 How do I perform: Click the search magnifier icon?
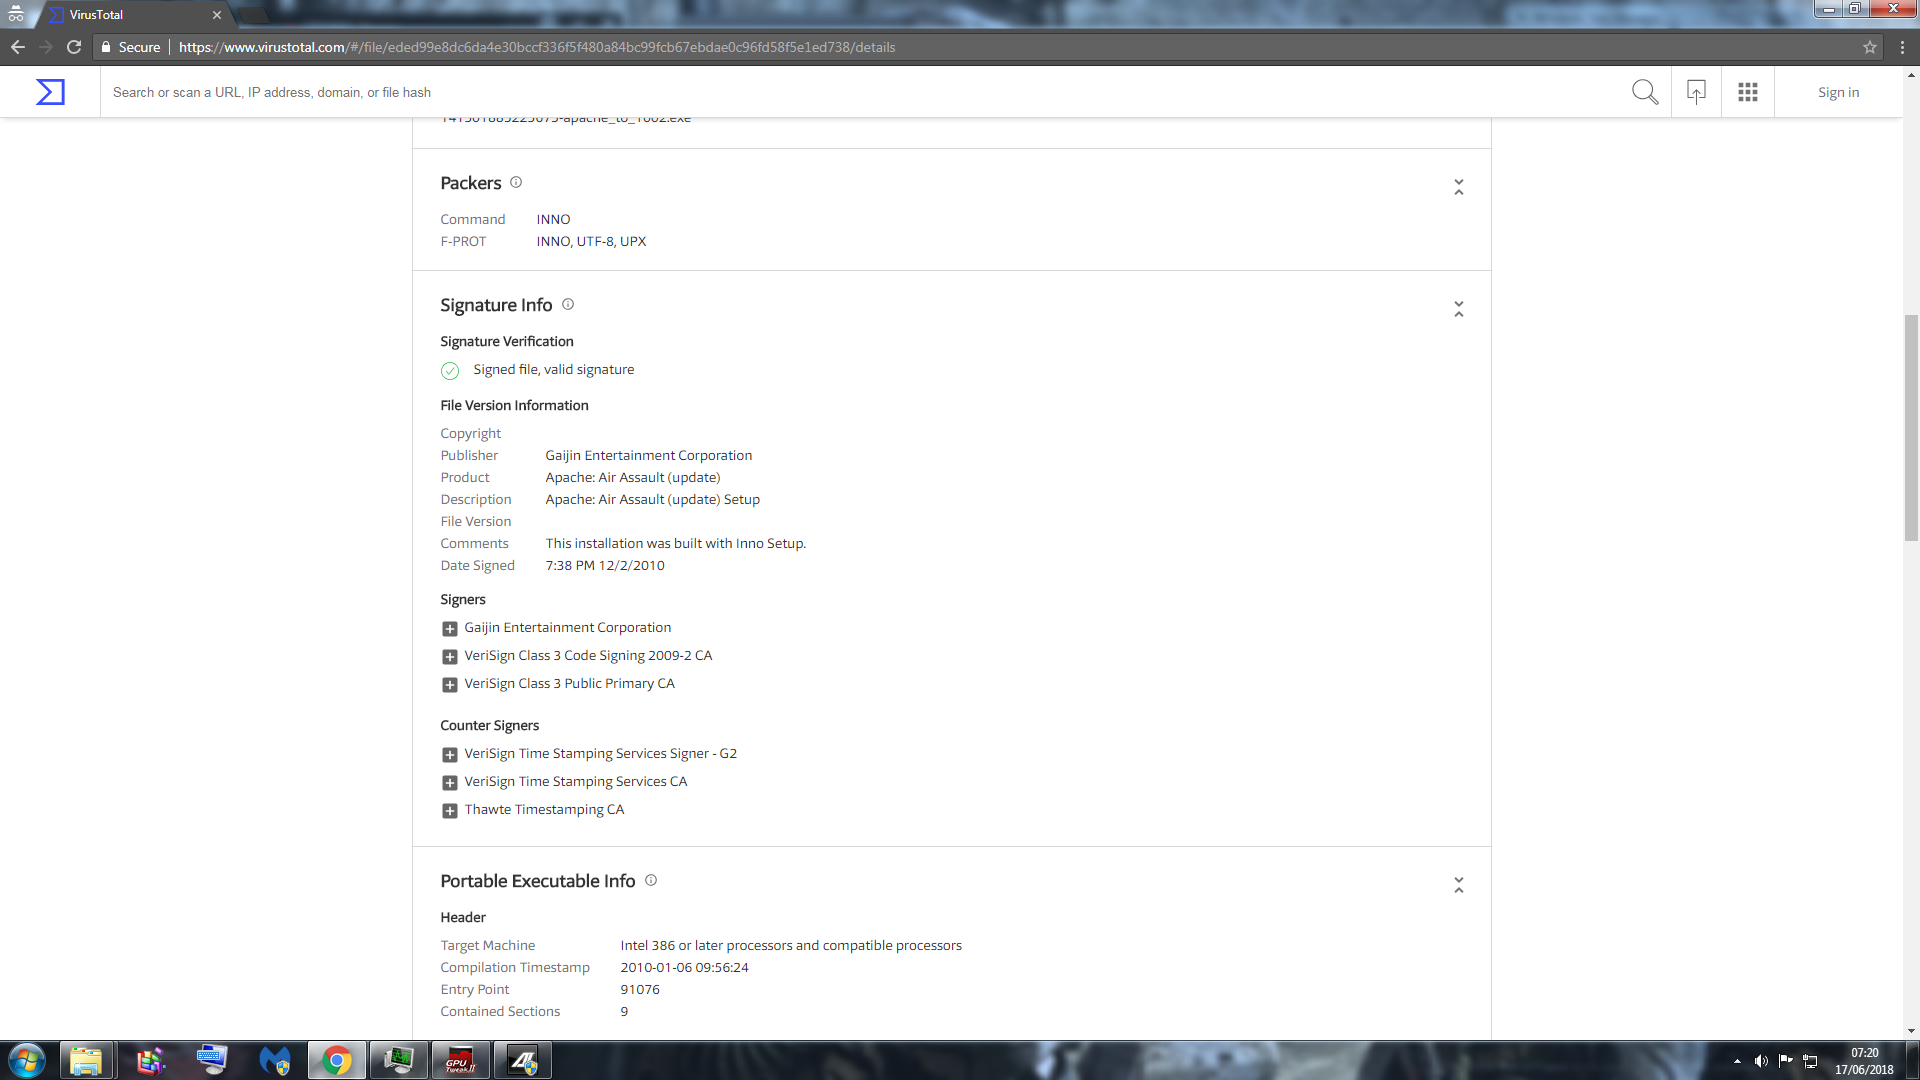[1644, 92]
